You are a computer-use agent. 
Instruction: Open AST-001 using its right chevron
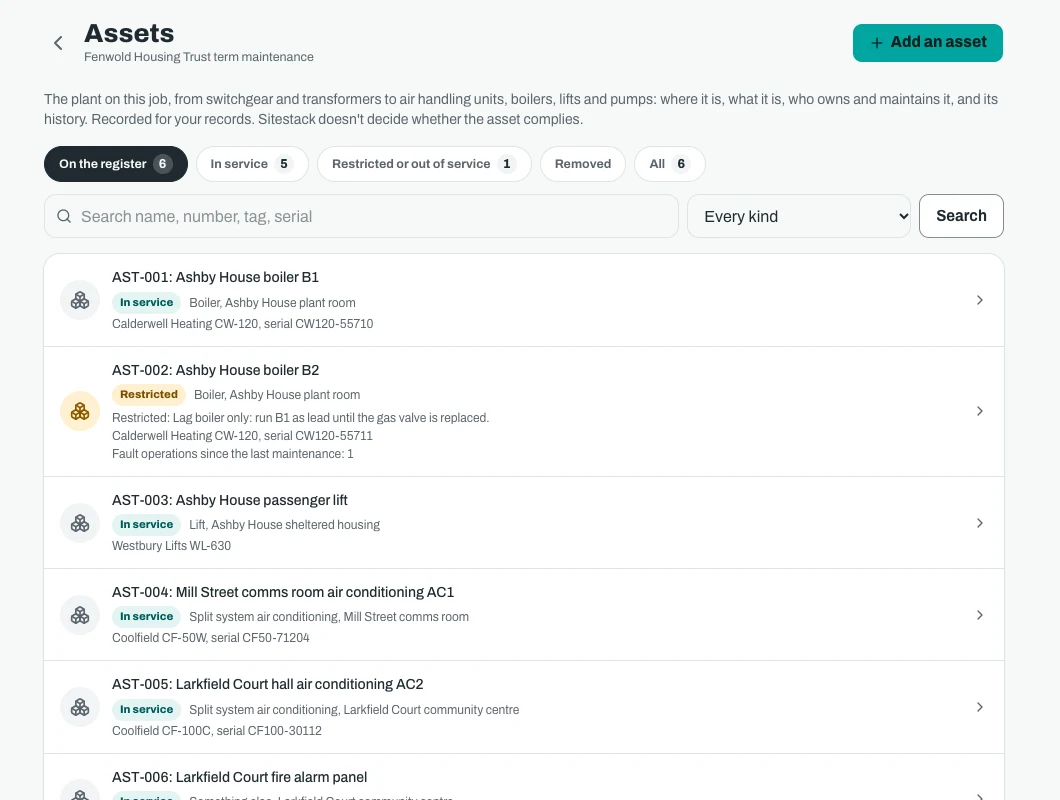pos(980,300)
